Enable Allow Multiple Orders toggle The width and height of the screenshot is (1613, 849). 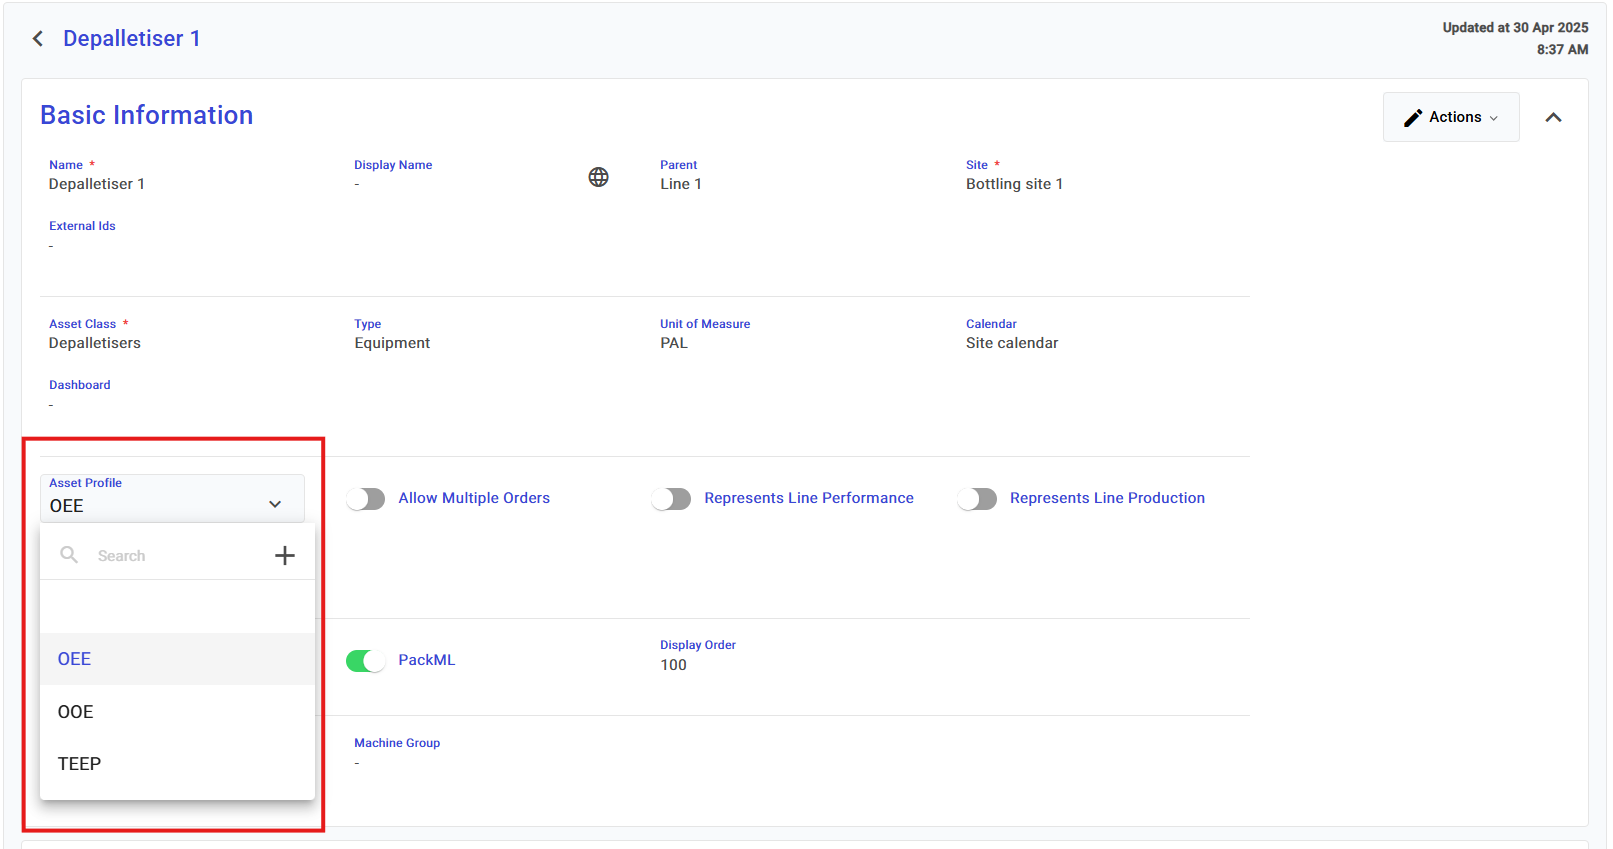(x=366, y=499)
